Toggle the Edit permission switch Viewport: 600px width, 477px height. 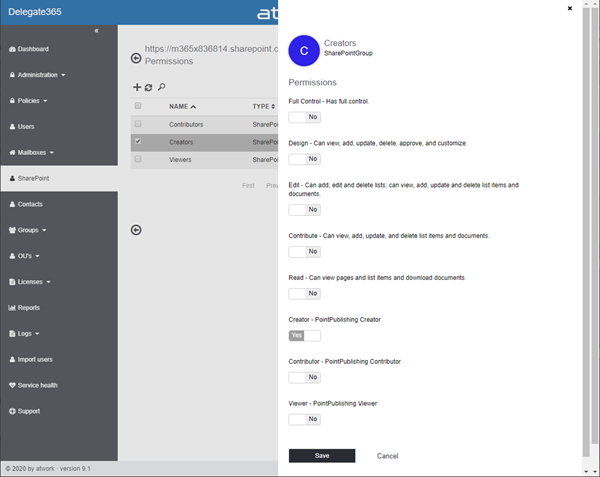pos(305,210)
